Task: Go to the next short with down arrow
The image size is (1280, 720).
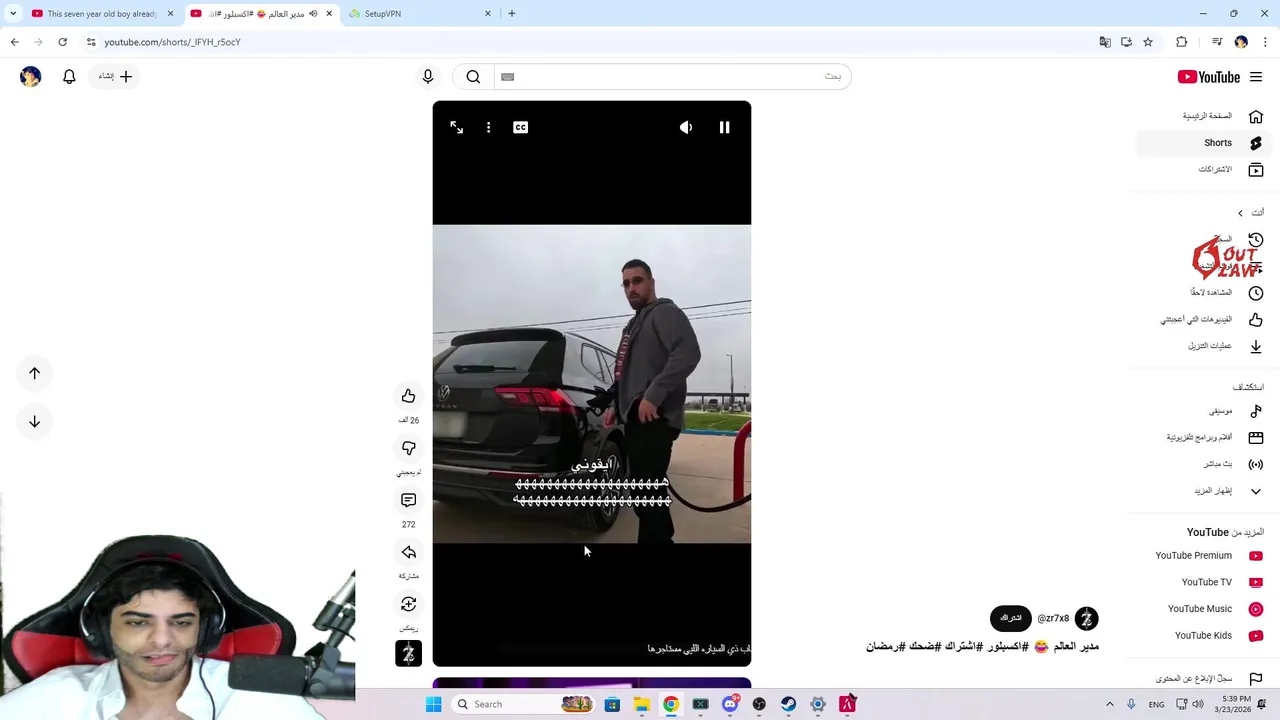Action: 34,421
